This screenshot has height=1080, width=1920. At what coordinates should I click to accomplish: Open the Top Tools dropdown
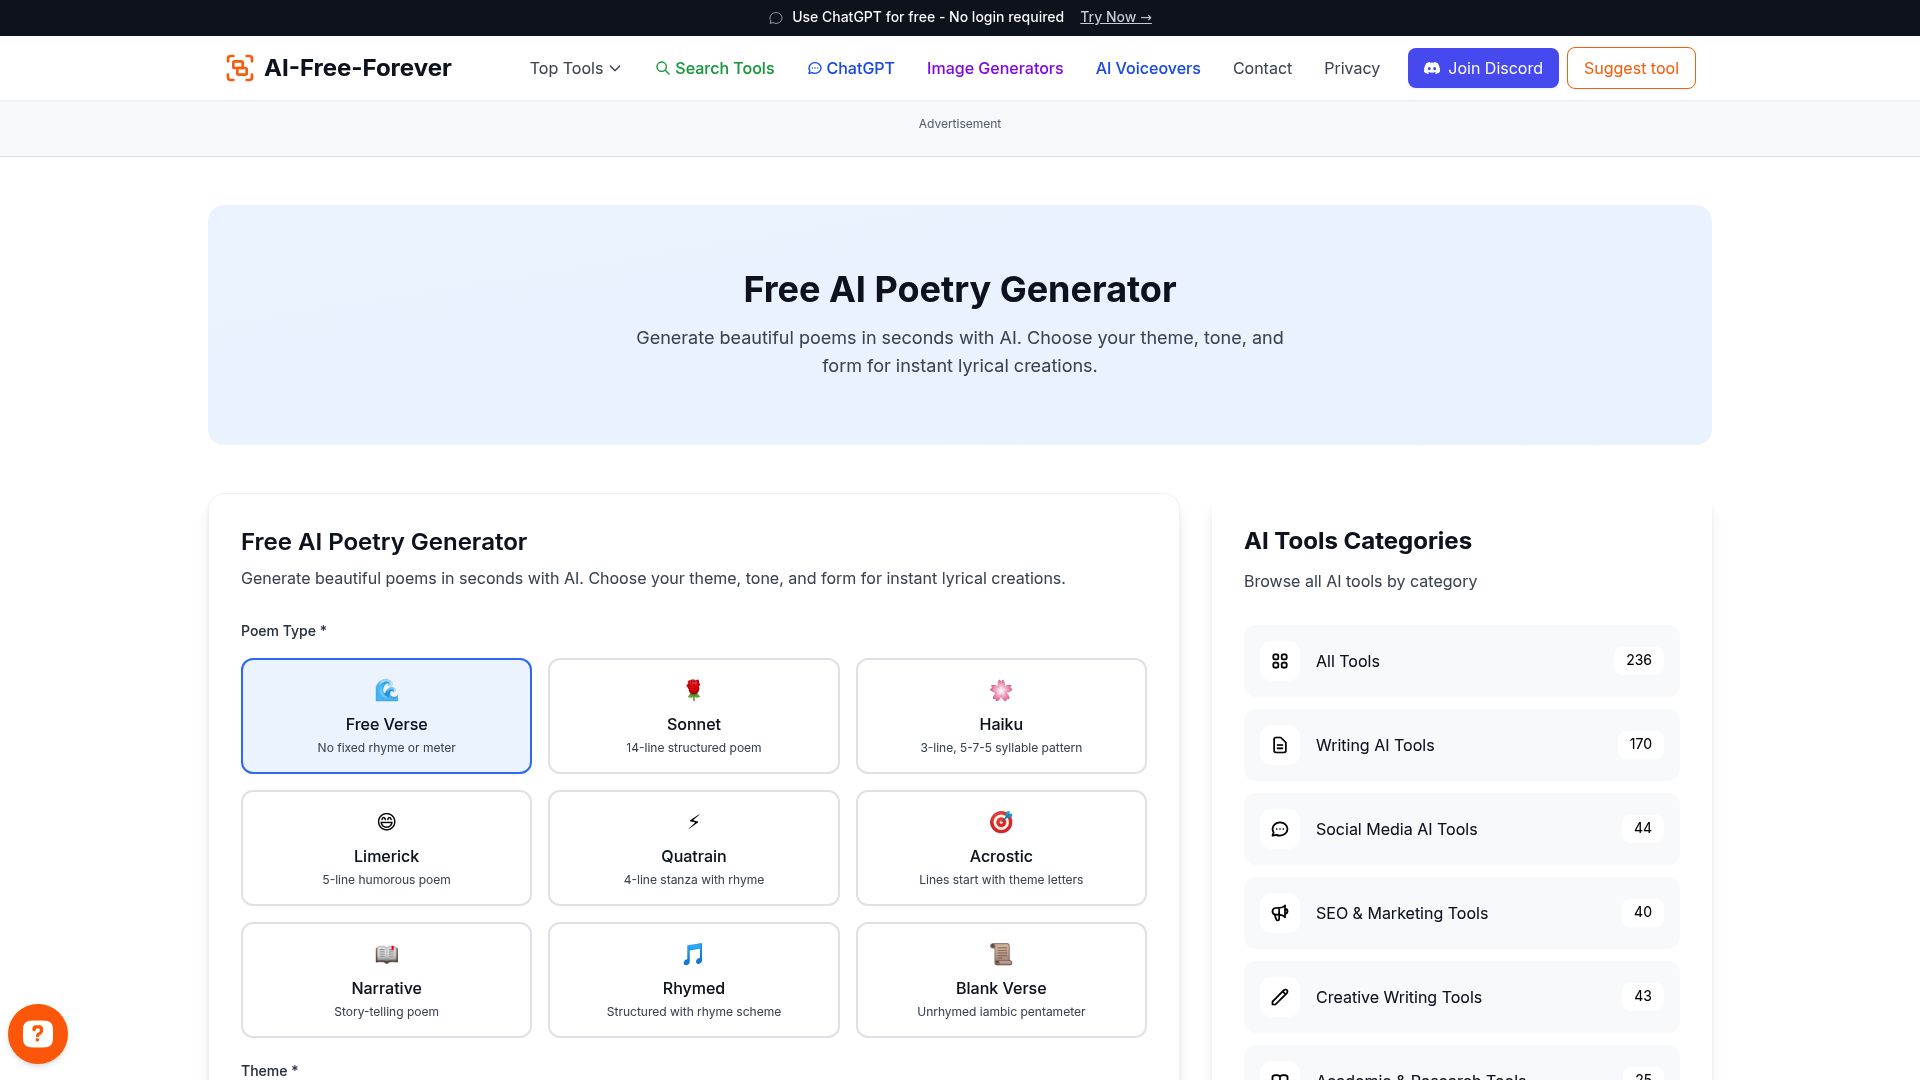coord(574,68)
